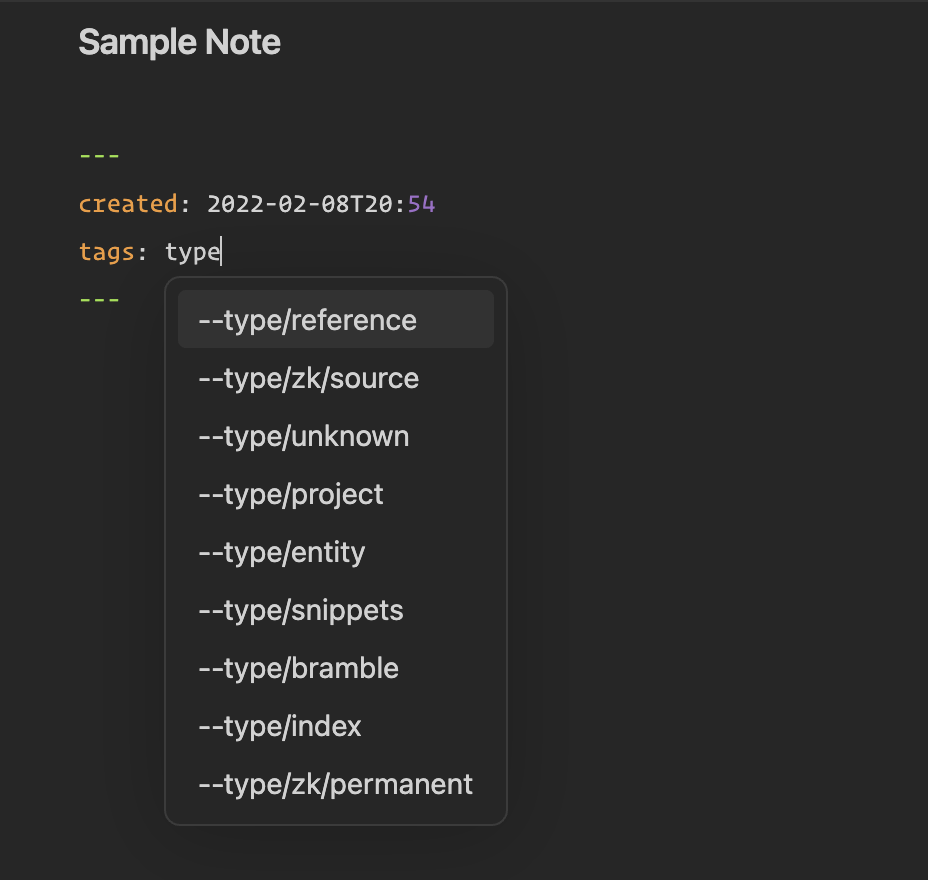Select the --type/snippets suggestion
928x880 pixels.
point(301,610)
